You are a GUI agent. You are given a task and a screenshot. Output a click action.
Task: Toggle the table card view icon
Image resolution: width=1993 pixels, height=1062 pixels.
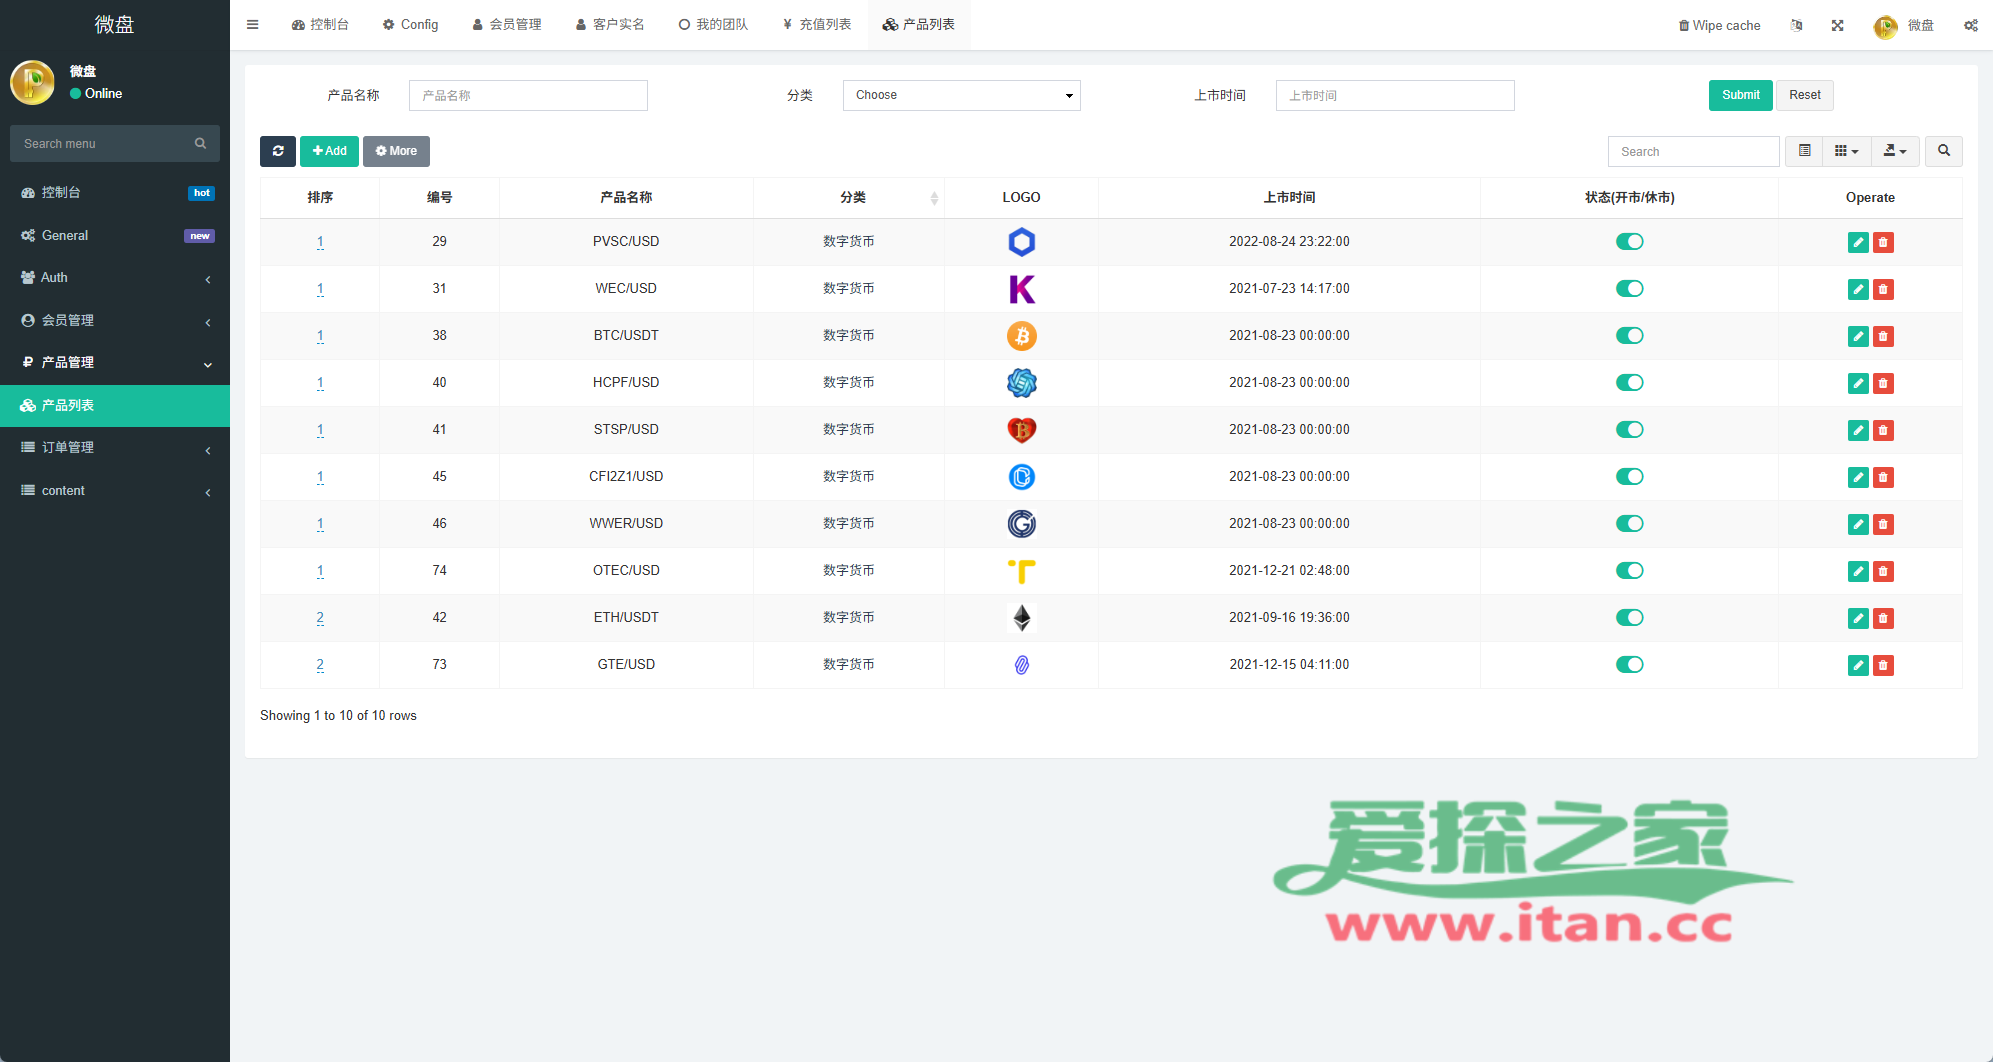coord(1804,151)
